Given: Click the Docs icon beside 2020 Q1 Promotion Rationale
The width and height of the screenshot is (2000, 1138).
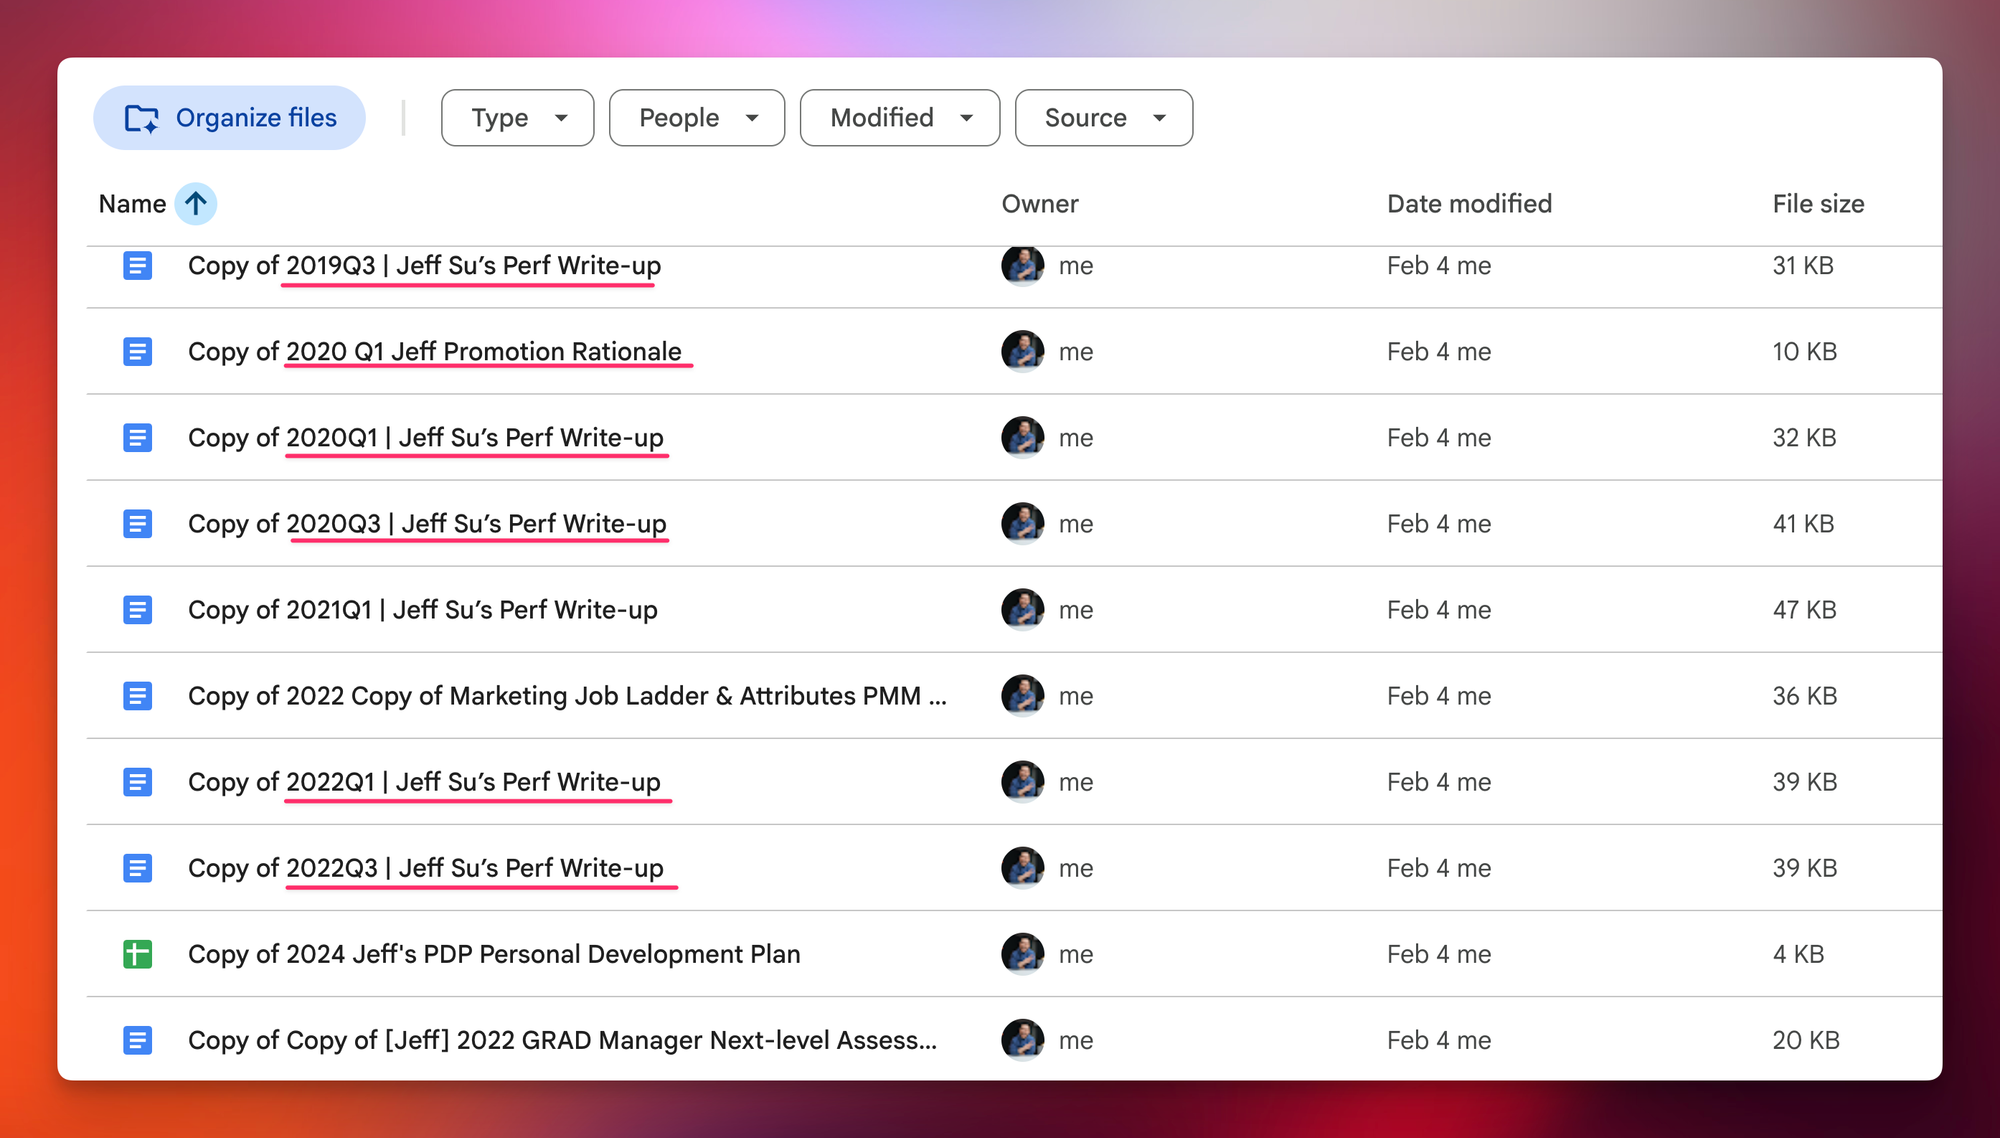Looking at the screenshot, I should coord(138,352).
